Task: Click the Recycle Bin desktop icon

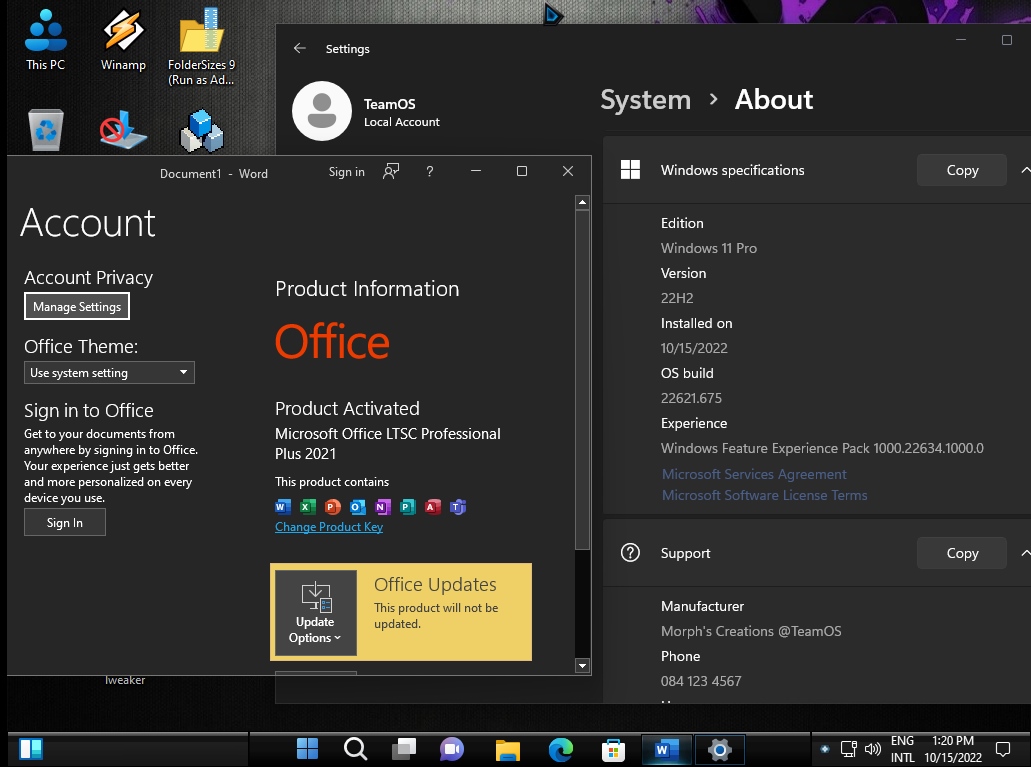Action: pyautogui.click(x=46, y=130)
